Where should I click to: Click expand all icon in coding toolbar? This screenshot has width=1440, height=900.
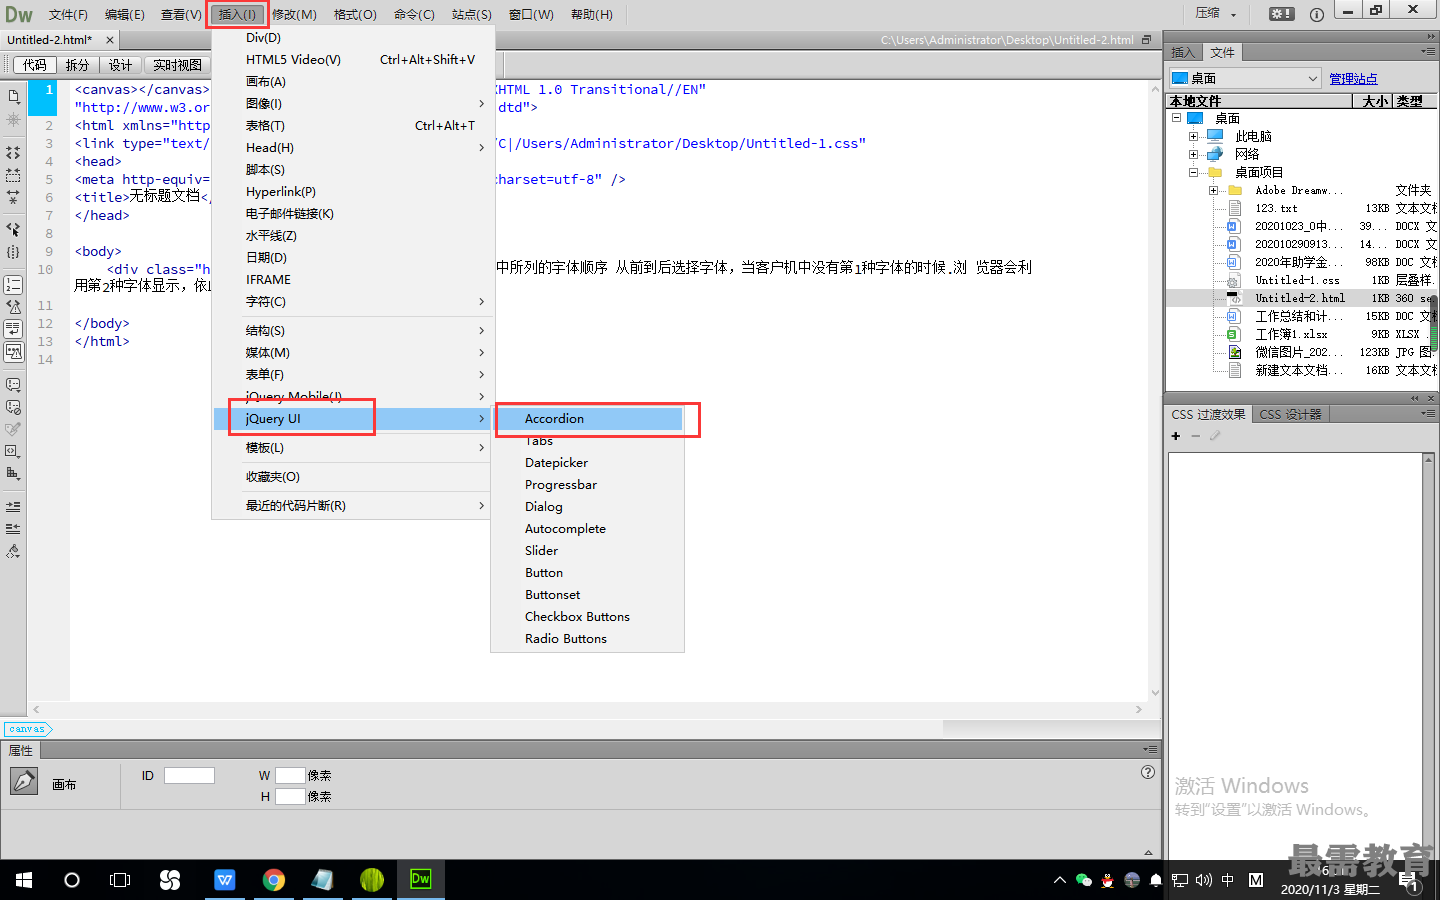(x=13, y=197)
